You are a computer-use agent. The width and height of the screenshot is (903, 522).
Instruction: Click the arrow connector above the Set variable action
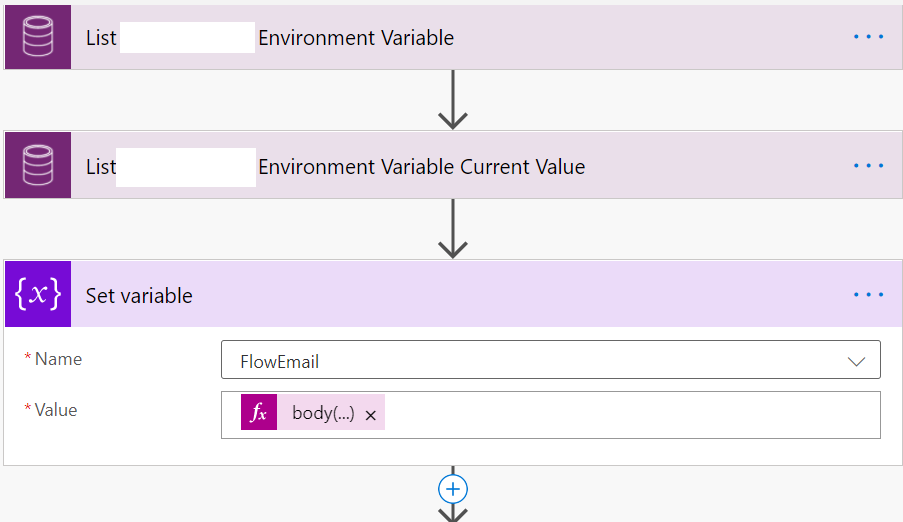(x=453, y=229)
